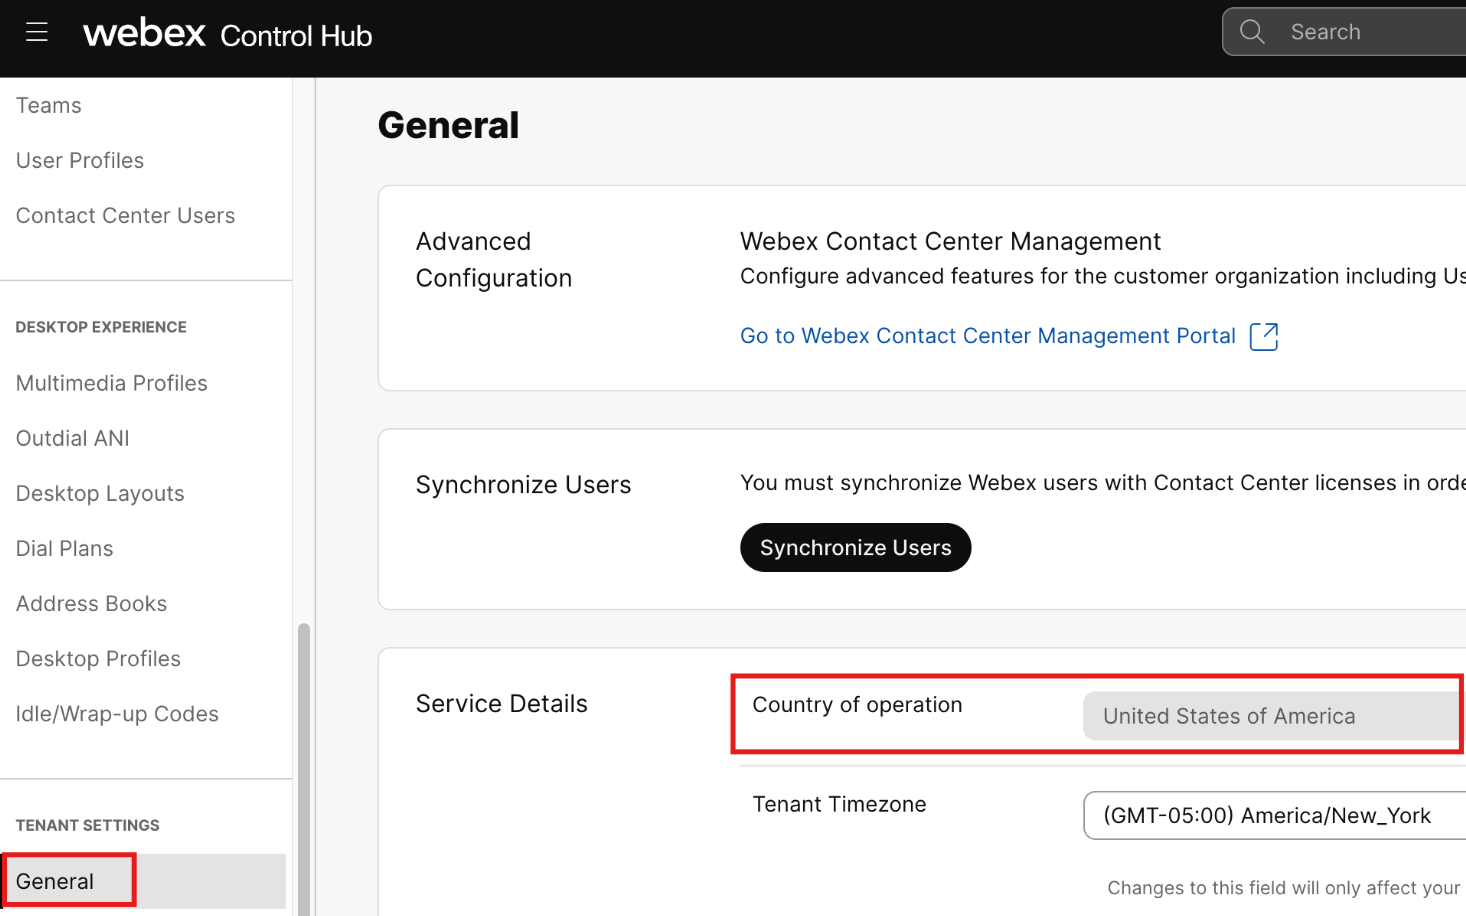Open Address Books page
1466x916 pixels.
coord(92,604)
